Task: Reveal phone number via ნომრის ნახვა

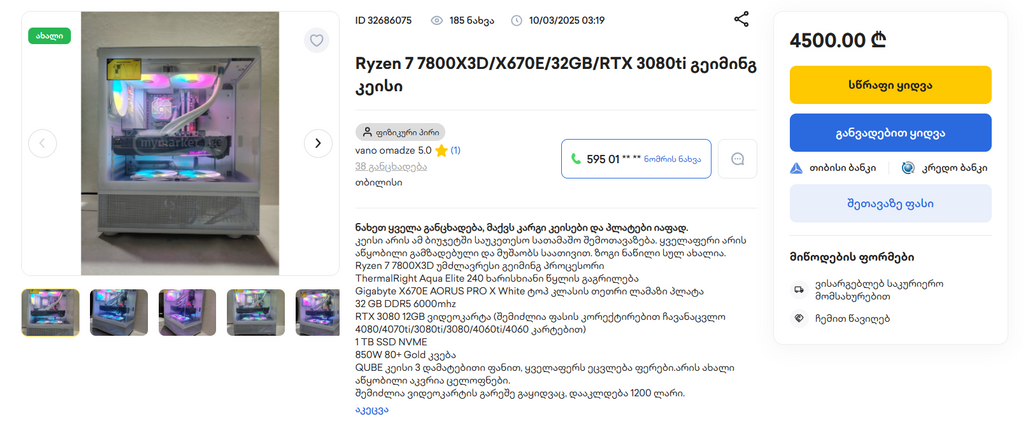Action: click(x=673, y=159)
